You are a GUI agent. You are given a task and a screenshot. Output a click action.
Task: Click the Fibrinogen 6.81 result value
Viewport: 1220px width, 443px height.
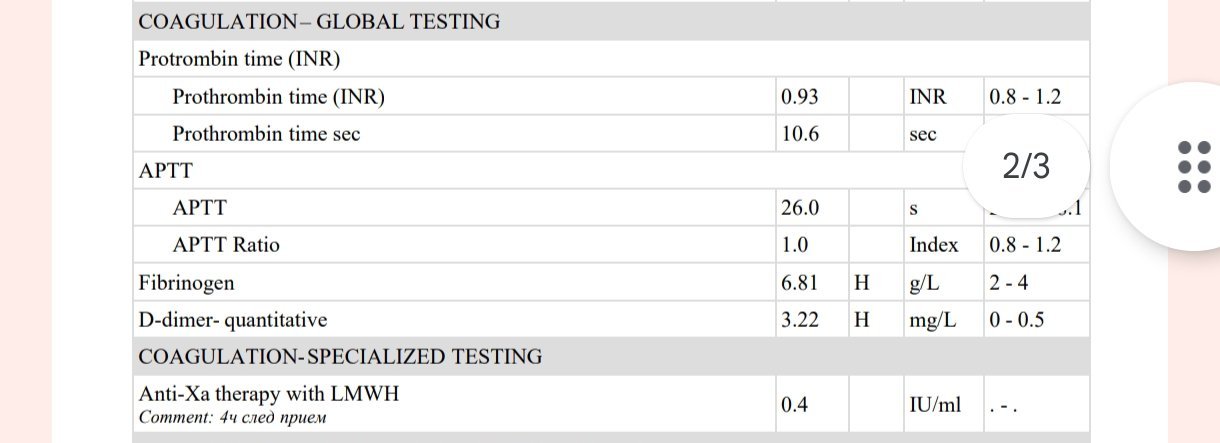click(x=800, y=283)
